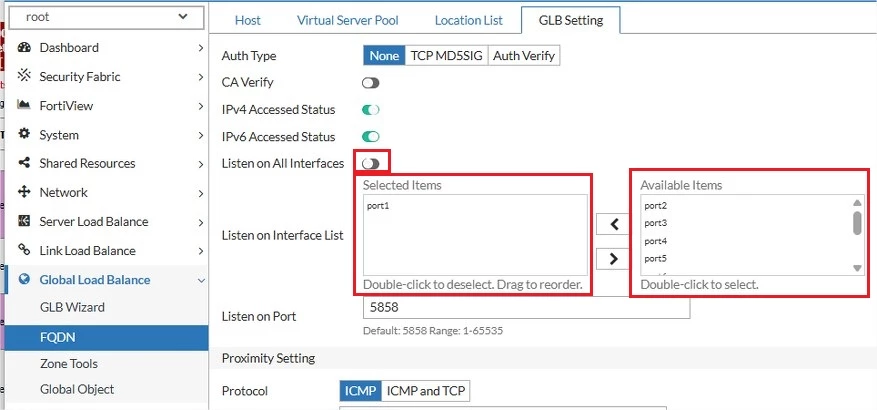Click the System gear icon
The image size is (877, 410).
point(24,135)
